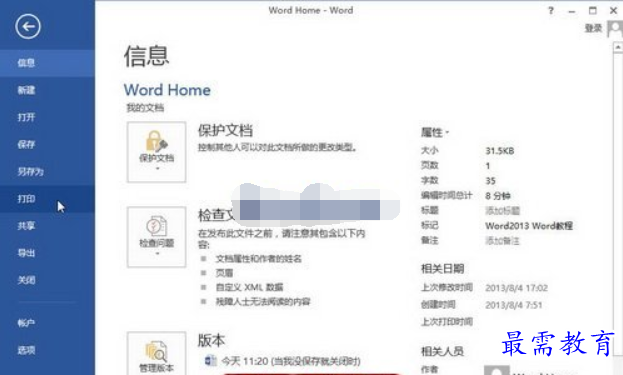Click the author avatar under 相关人员

[496, 370]
